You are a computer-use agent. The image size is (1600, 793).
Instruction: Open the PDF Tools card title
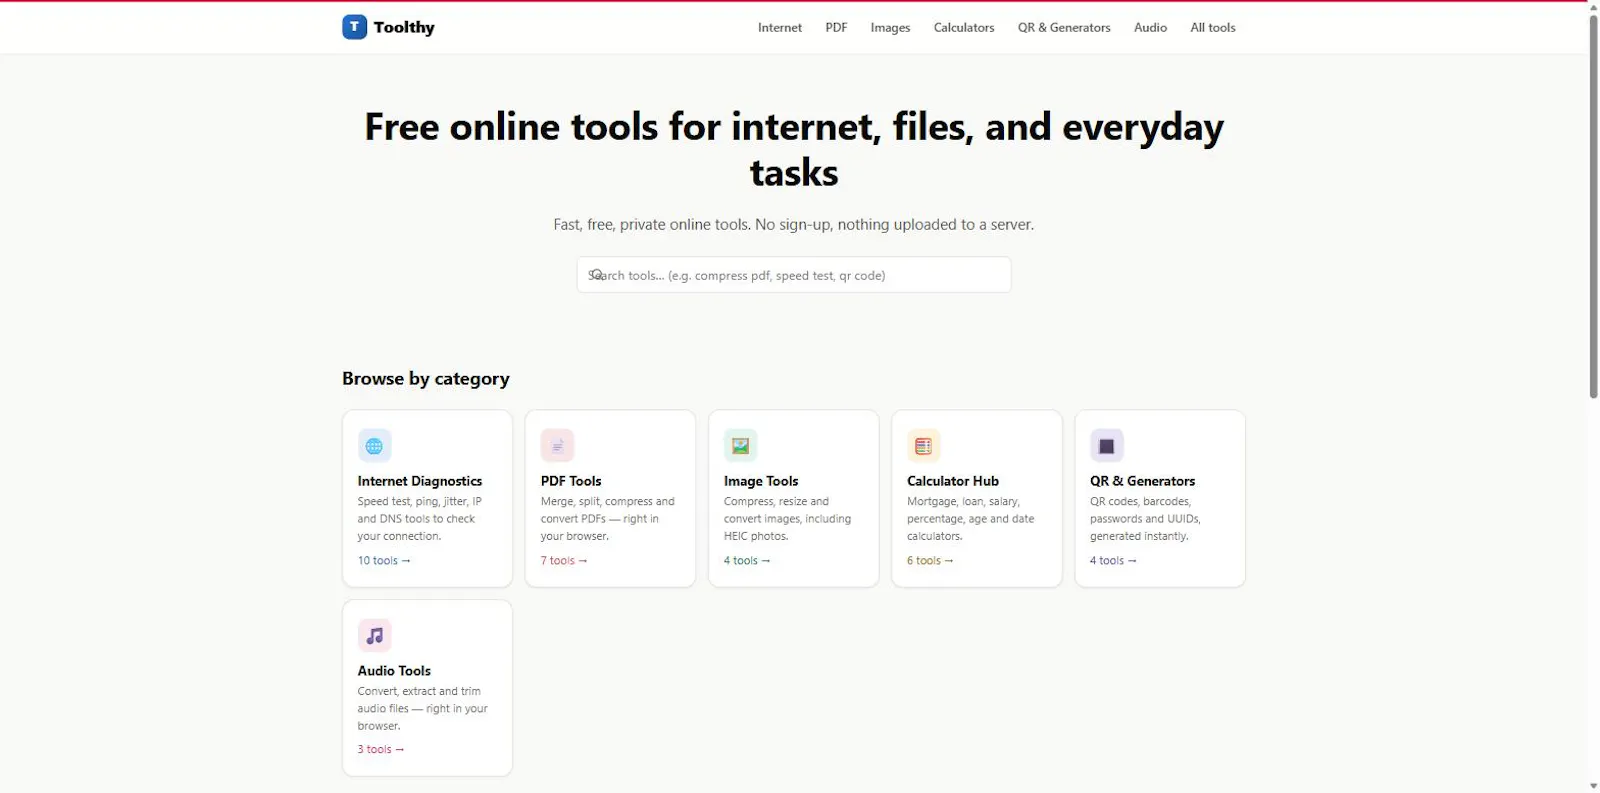click(x=571, y=481)
